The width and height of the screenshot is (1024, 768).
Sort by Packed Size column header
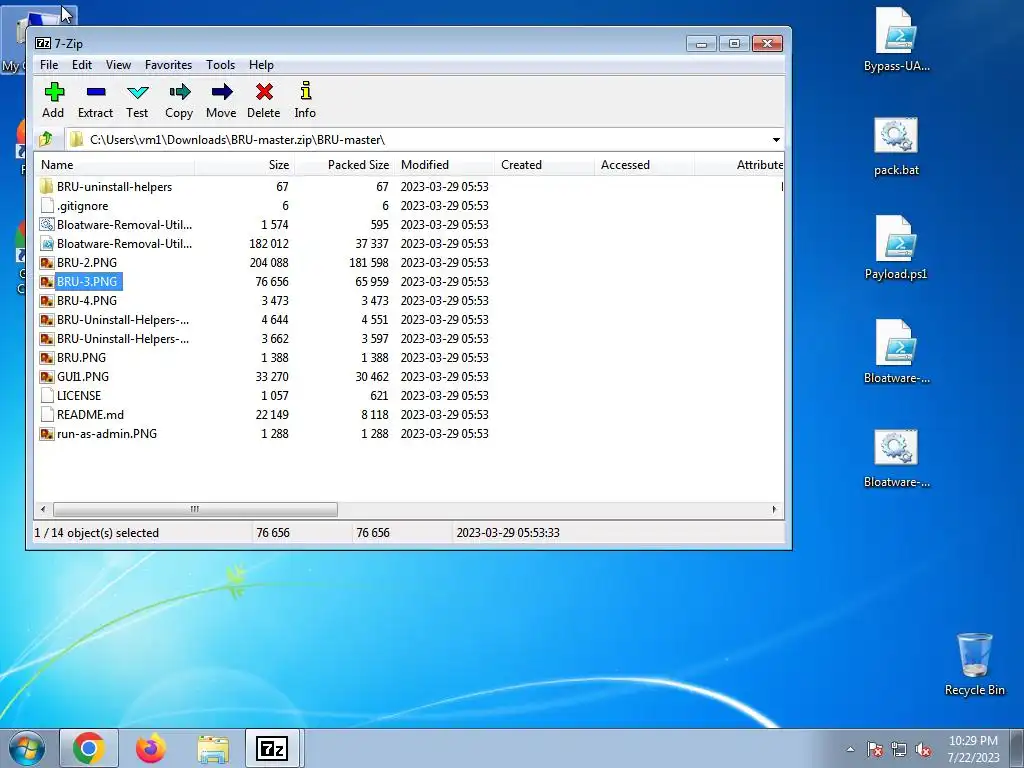344,165
